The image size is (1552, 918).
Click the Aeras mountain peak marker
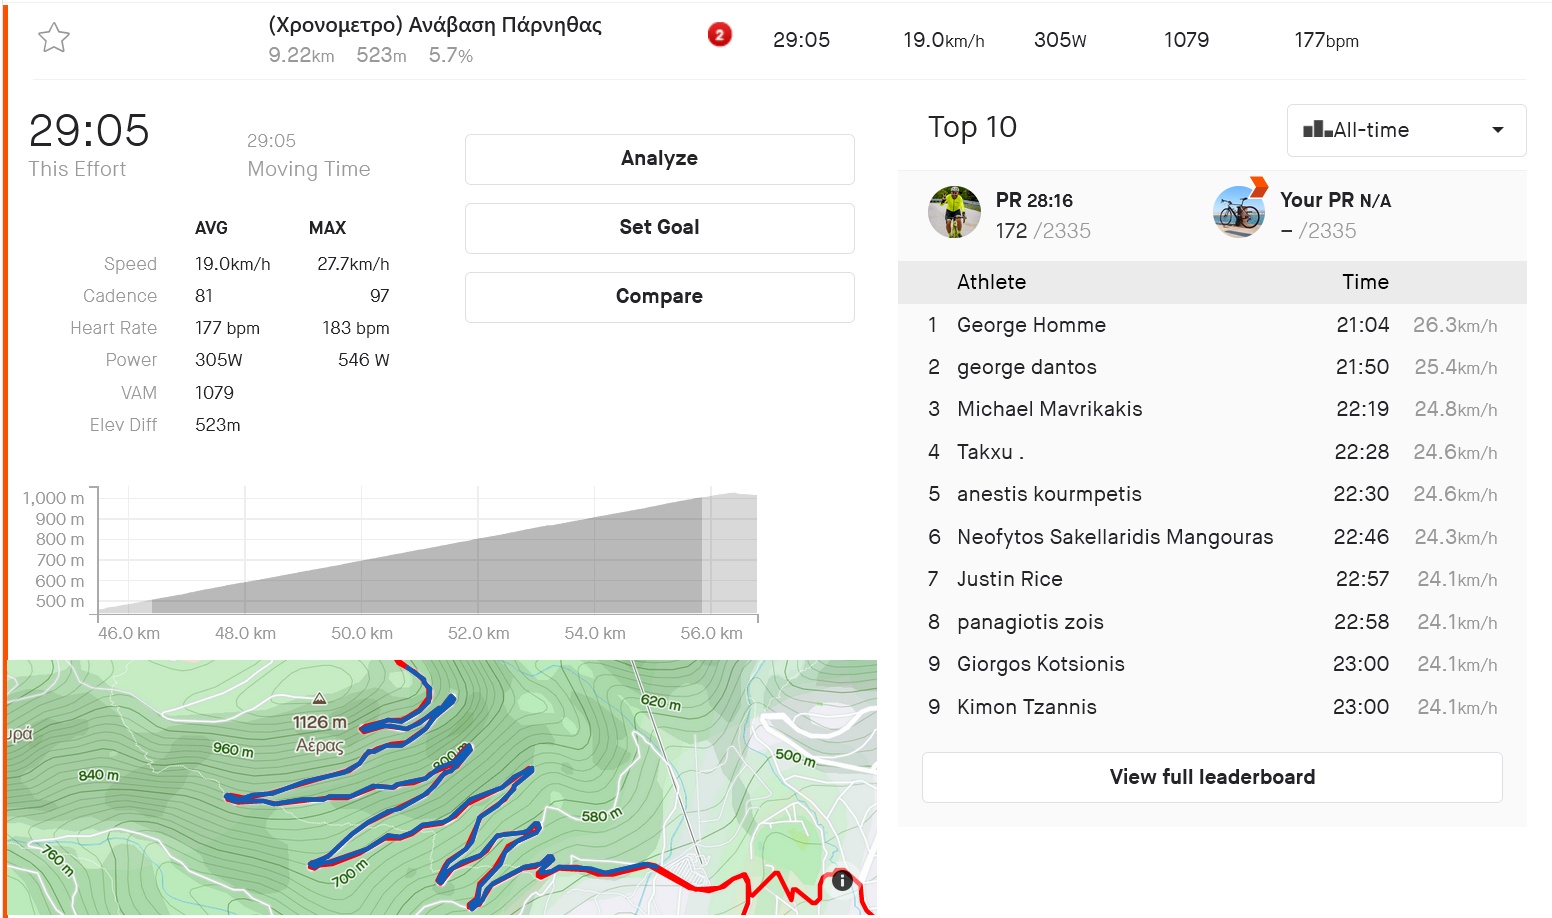tap(319, 699)
